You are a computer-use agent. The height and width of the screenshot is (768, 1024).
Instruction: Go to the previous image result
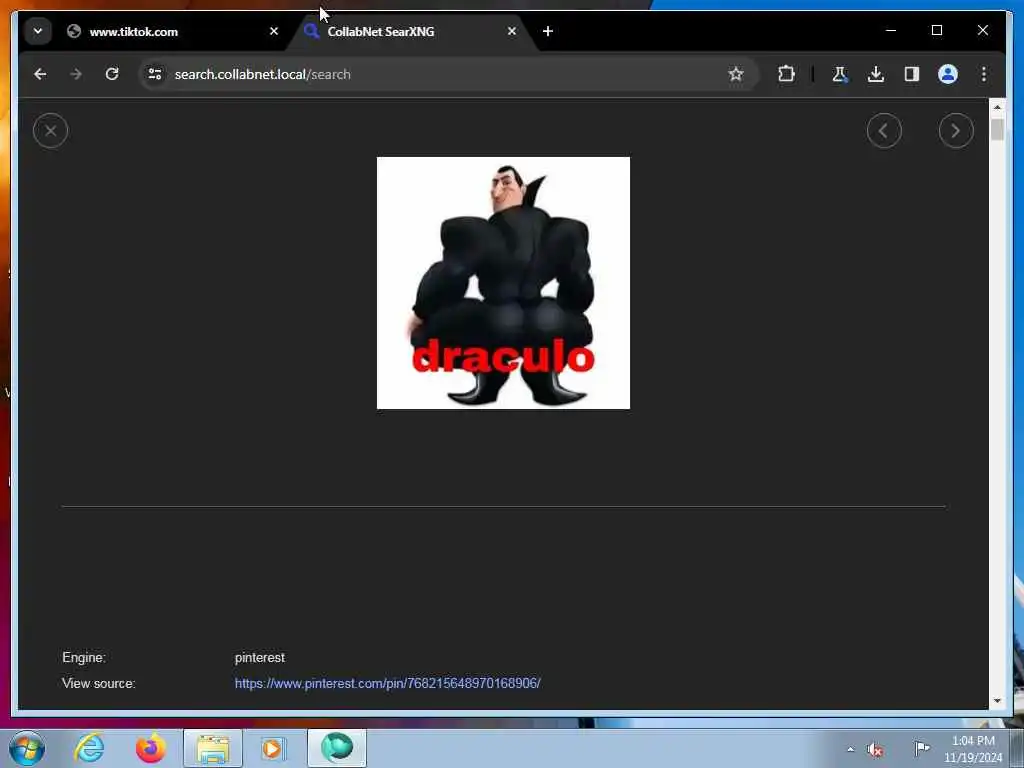pos(884,131)
